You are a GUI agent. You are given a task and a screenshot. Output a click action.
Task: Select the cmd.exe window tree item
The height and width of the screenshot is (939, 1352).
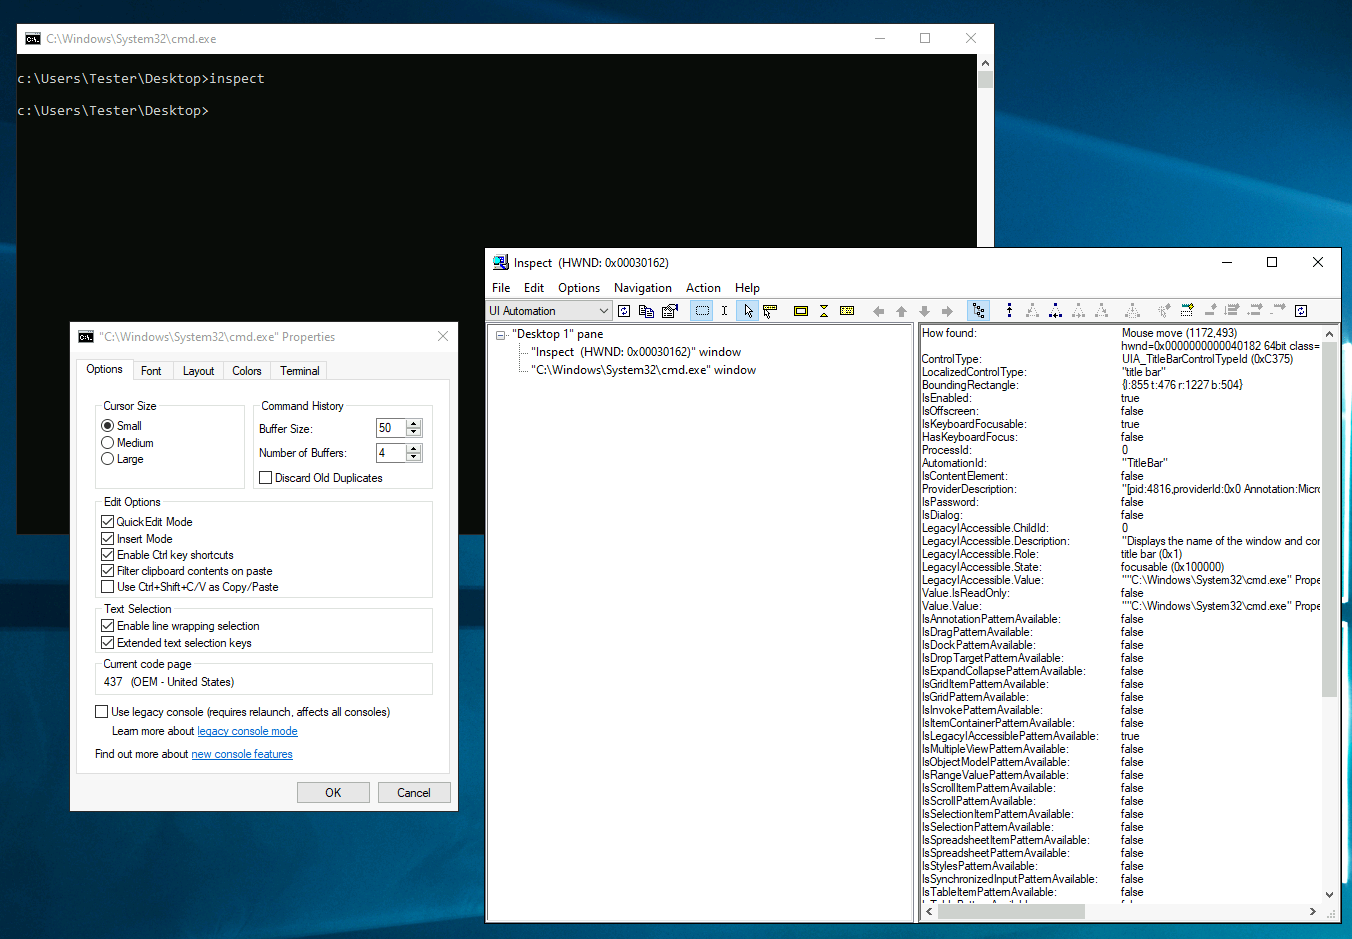(x=643, y=370)
